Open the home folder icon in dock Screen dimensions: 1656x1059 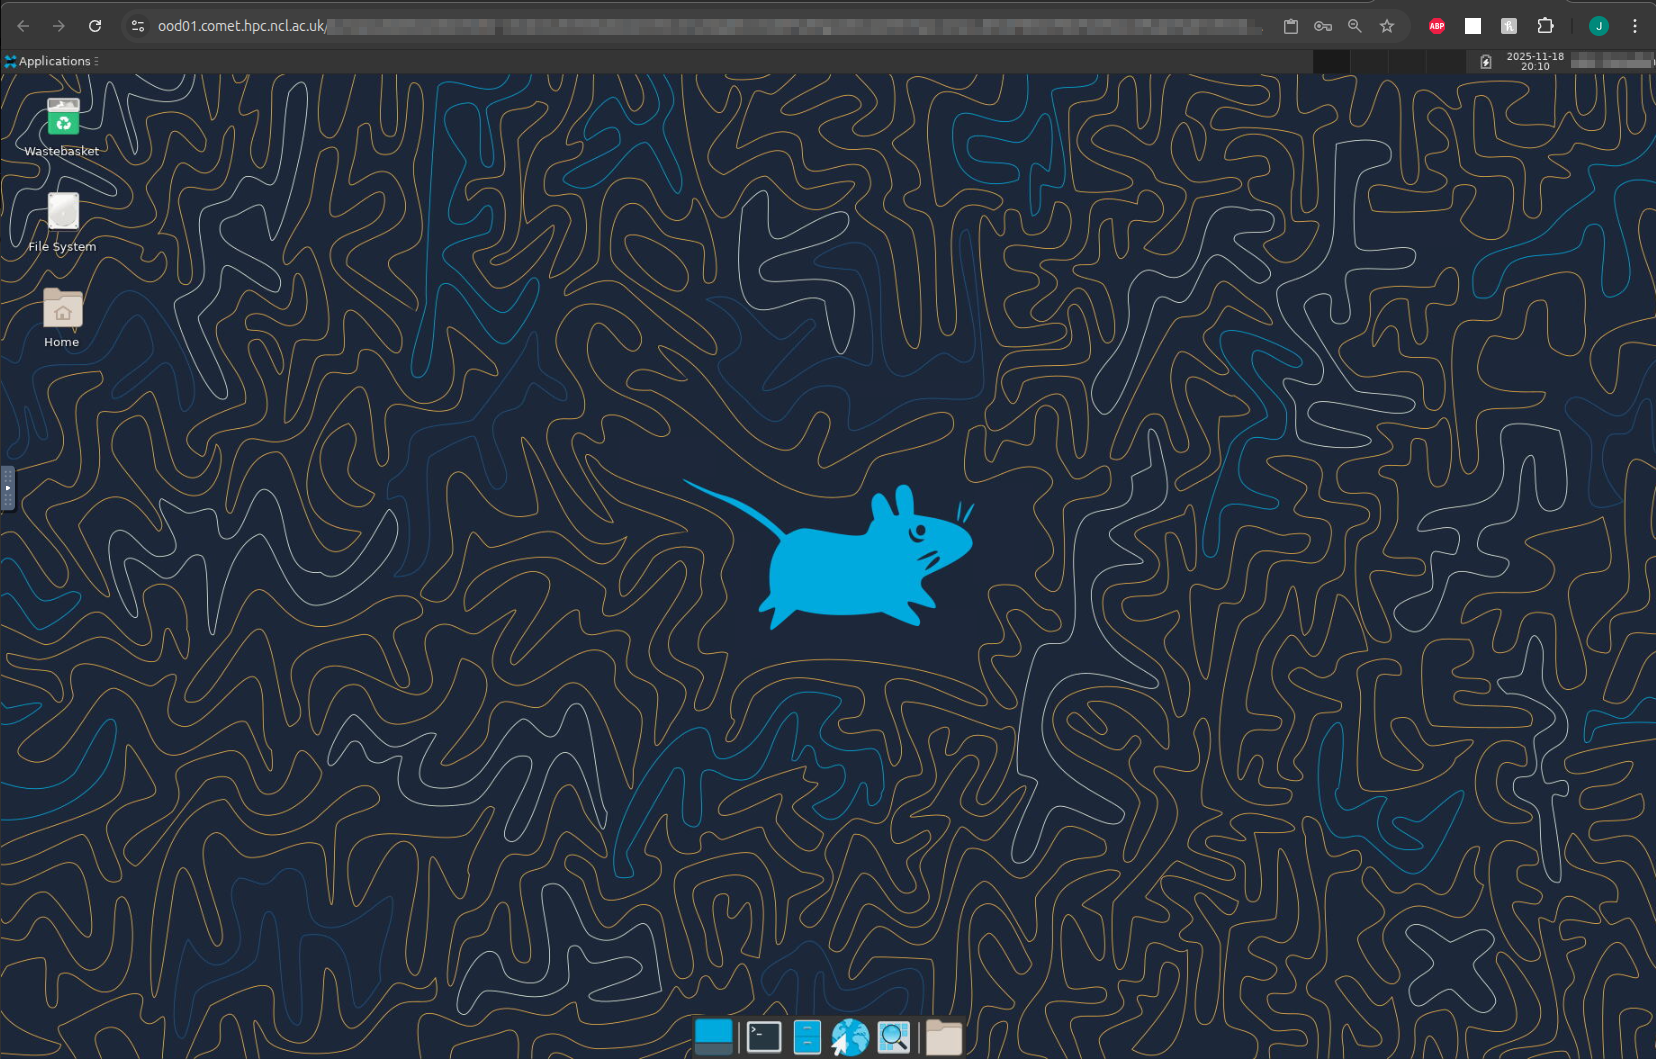[x=943, y=1037]
